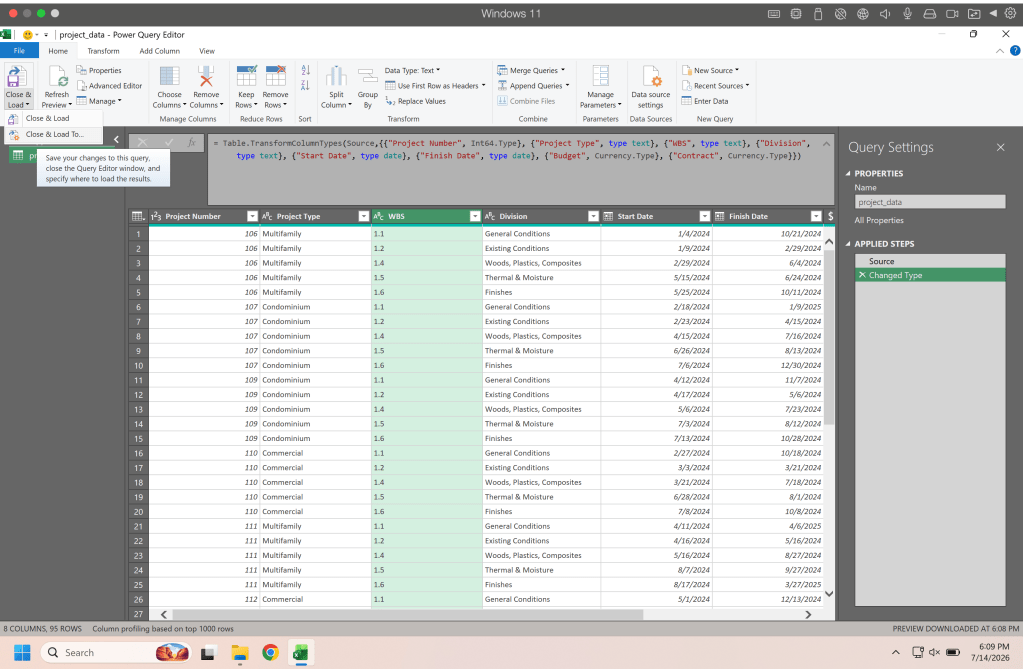Open the Start Date column filter dropdown
Image resolution: width=1023 pixels, height=669 pixels.
(x=705, y=216)
